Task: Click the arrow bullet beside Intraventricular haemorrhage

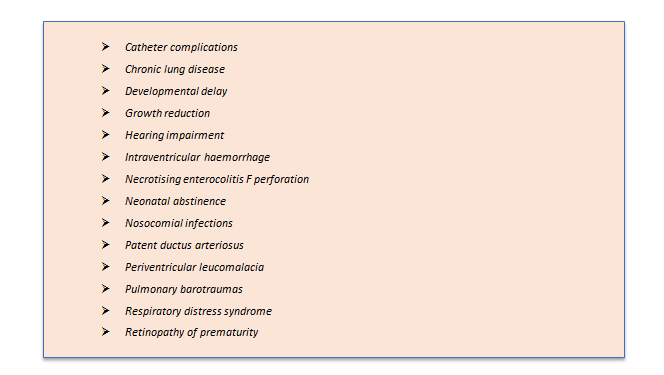Action: [105, 157]
